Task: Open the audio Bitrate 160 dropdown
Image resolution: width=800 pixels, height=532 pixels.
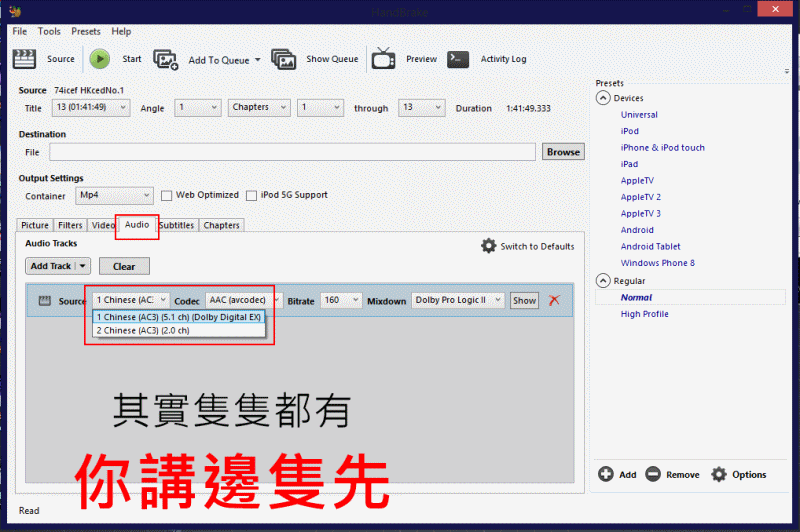Action: tap(341, 300)
